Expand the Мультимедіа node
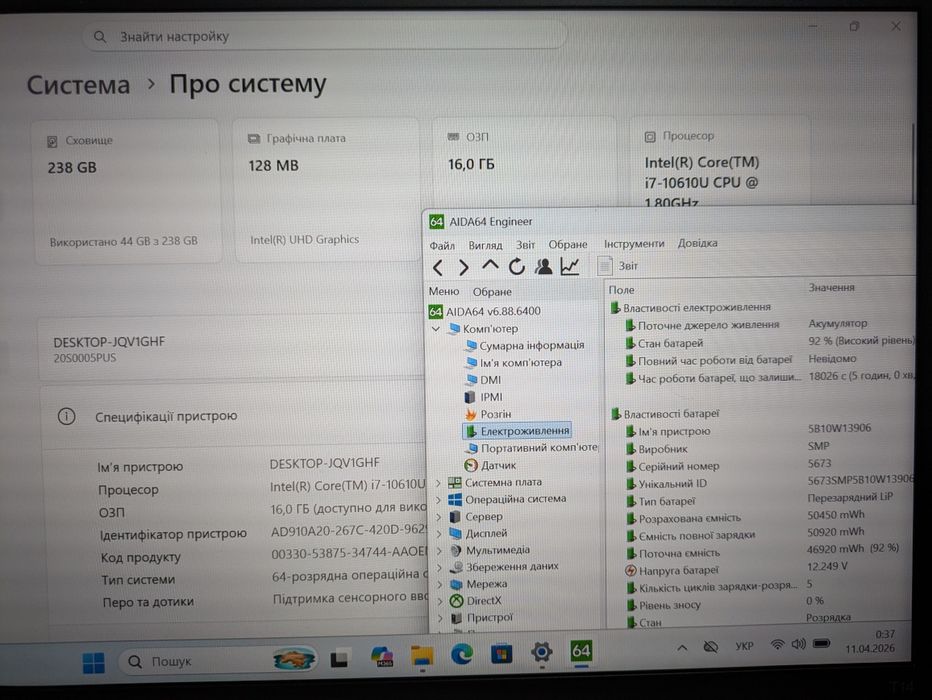 point(439,551)
